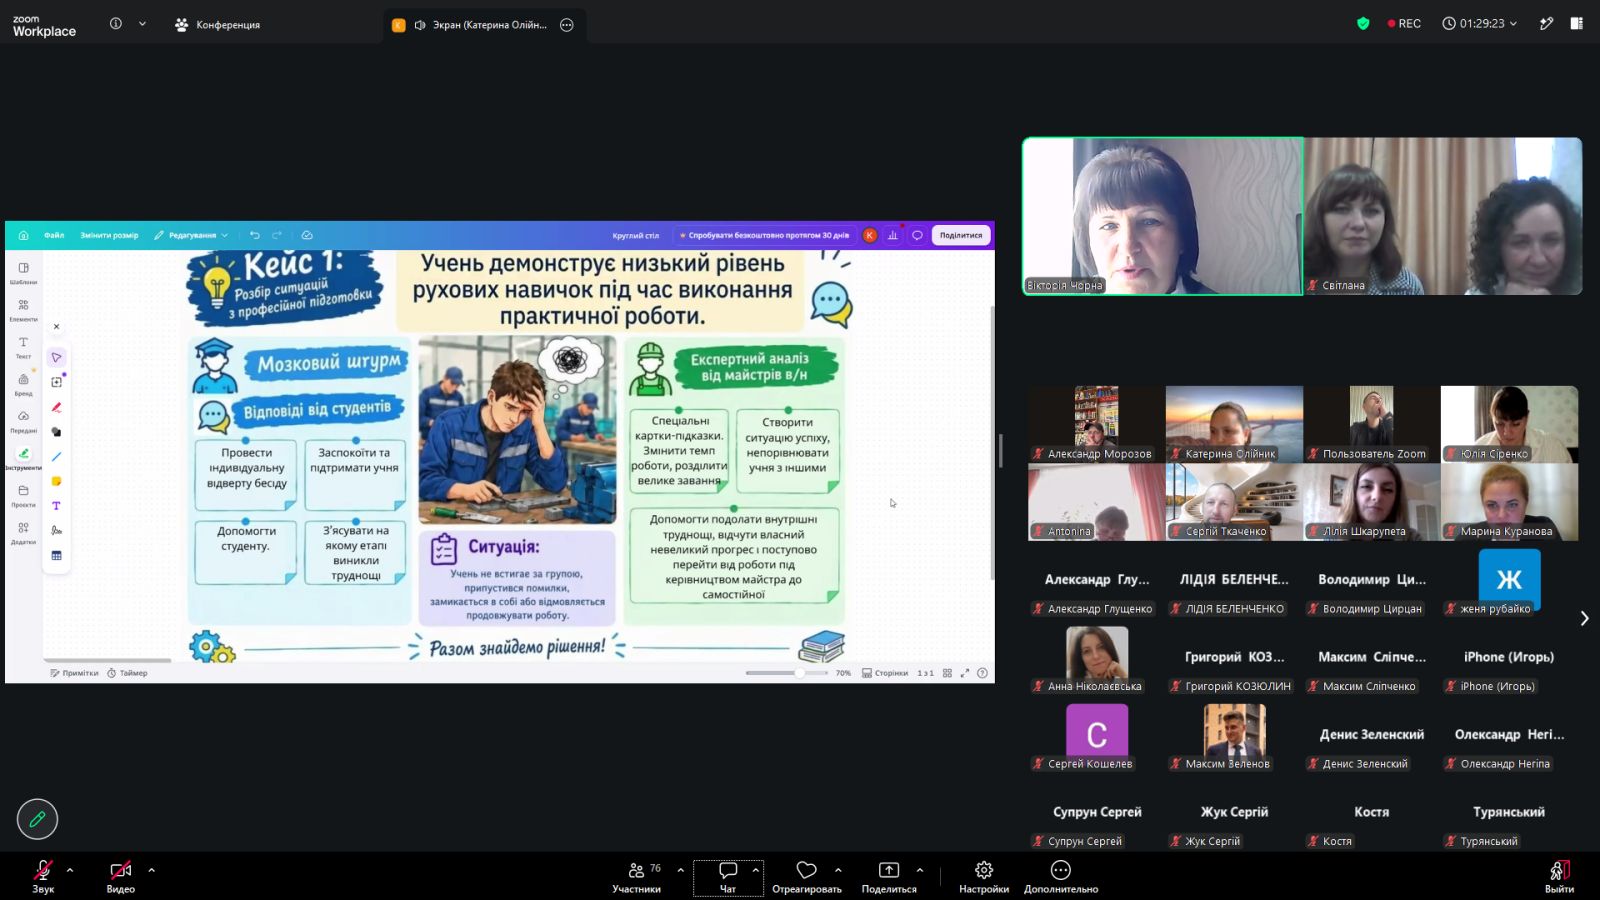Image resolution: width=1600 pixels, height=900 pixels.
Task: Open Canva Elements (Елементи) sidebar panel
Action: point(23,310)
